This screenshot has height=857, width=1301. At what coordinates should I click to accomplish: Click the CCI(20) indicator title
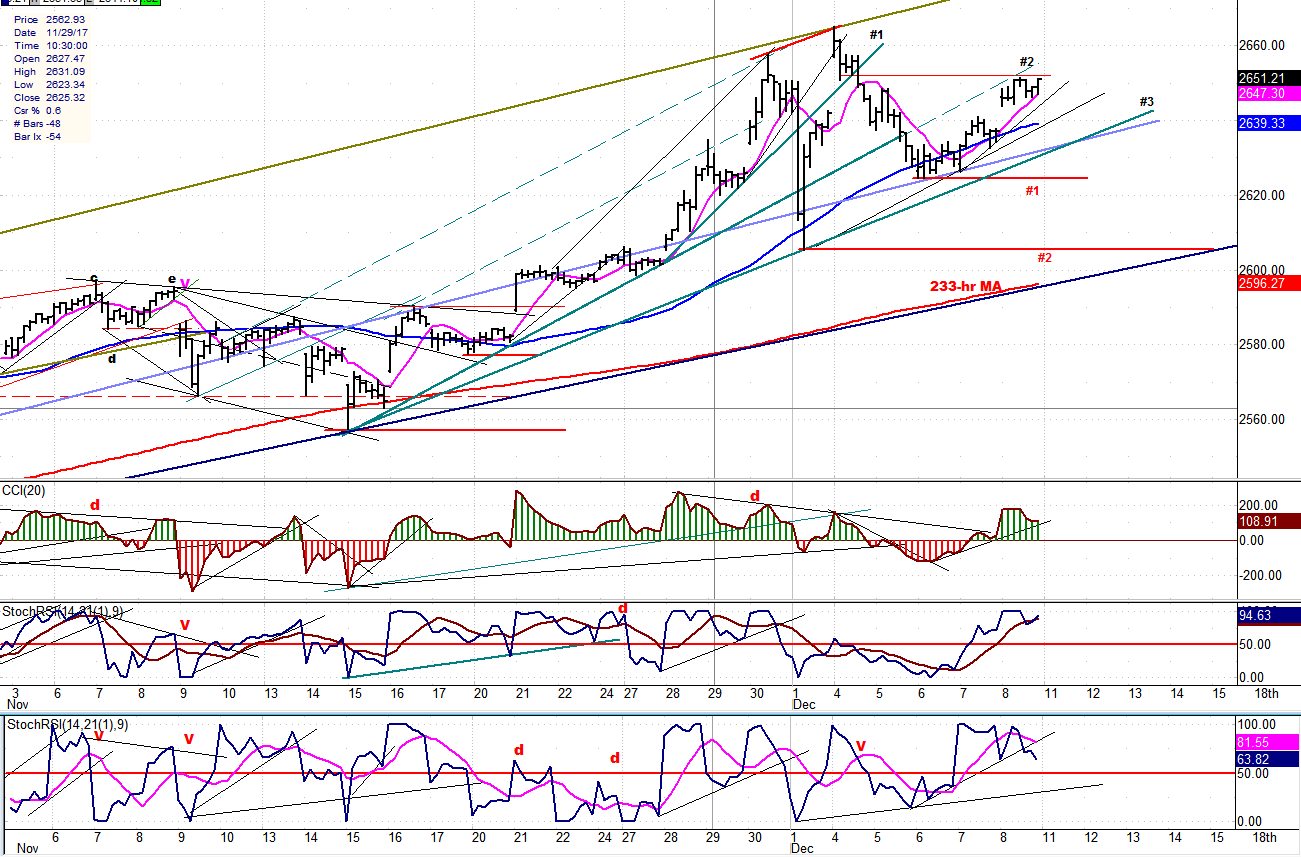[24, 490]
